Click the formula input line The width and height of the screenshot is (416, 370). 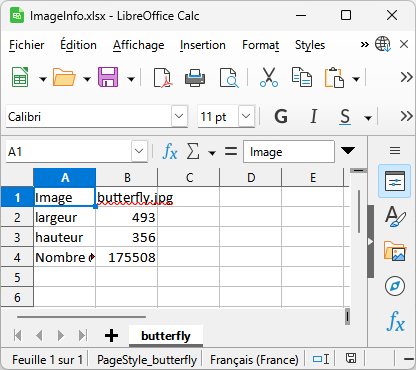289,152
